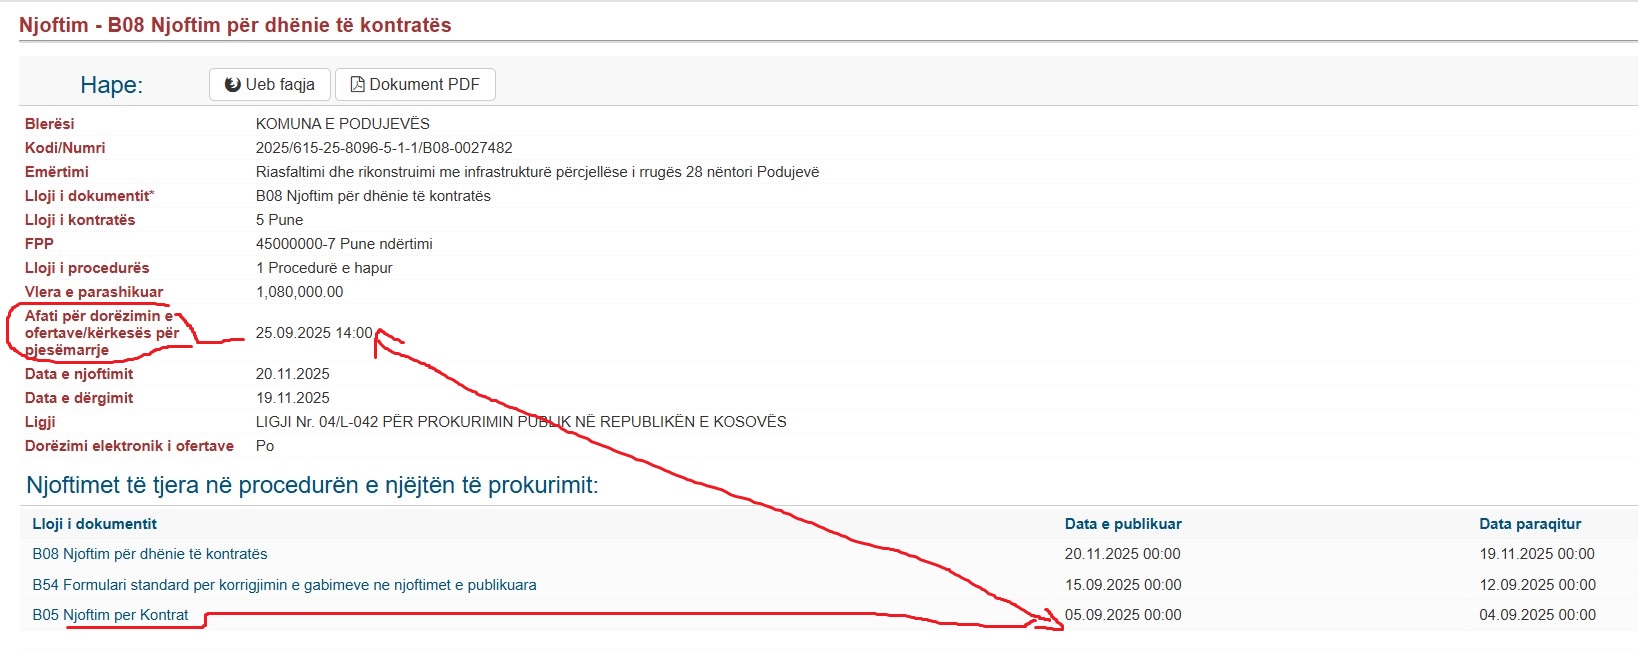1638x656 pixels.
Task: Click the Lloji i dokumentit column header
Action: coord(94,524)
